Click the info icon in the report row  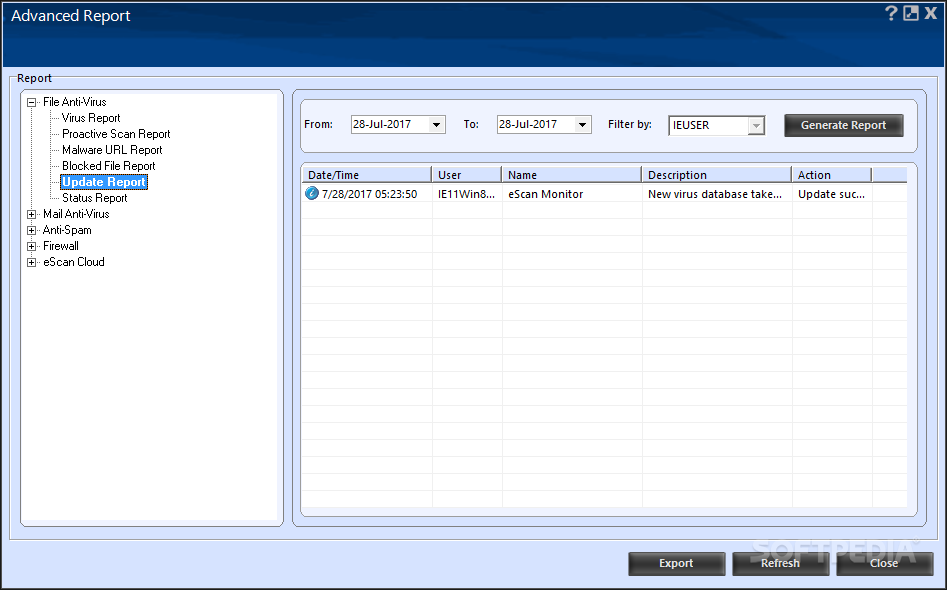312,193
